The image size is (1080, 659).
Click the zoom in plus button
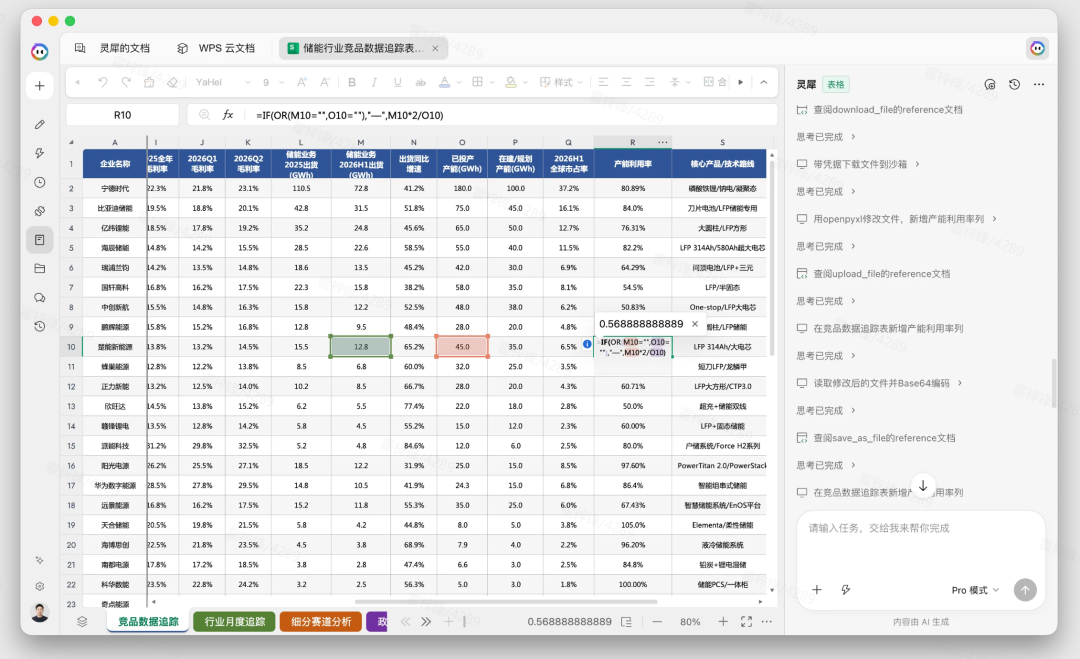click(x=723, y=621)
